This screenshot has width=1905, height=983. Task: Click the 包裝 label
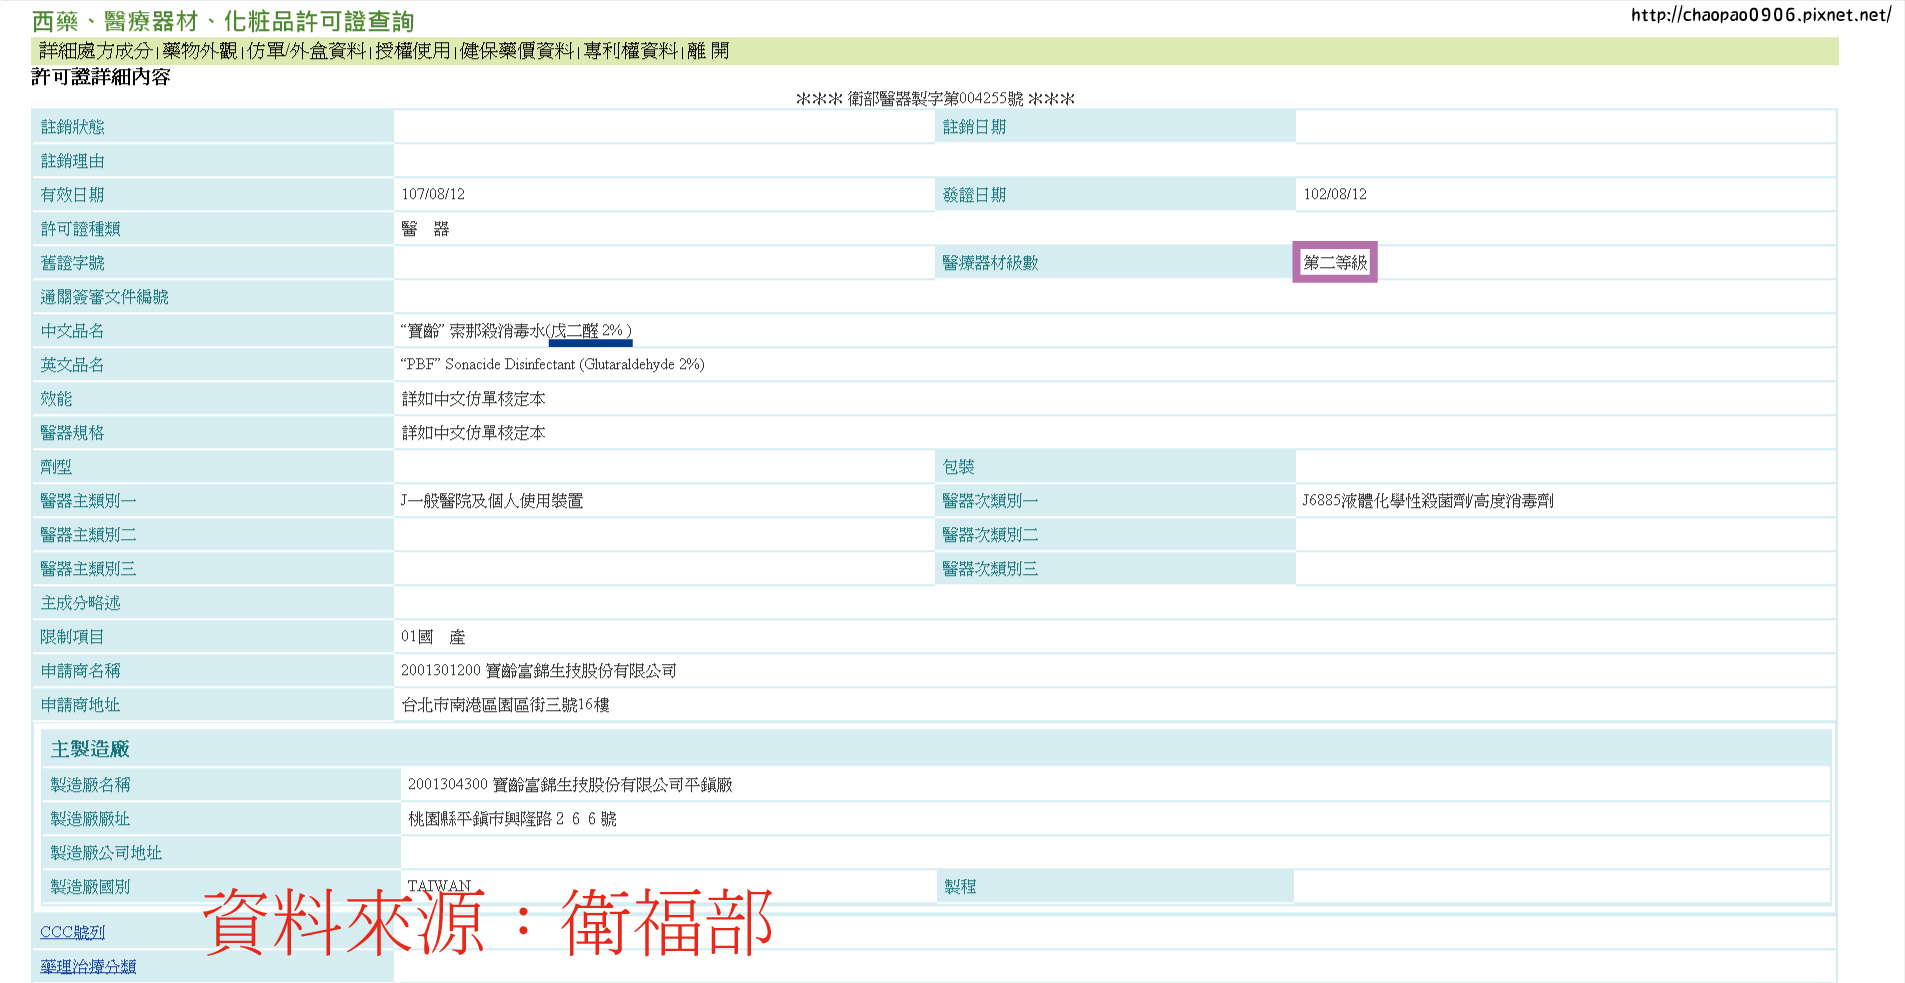959,467
